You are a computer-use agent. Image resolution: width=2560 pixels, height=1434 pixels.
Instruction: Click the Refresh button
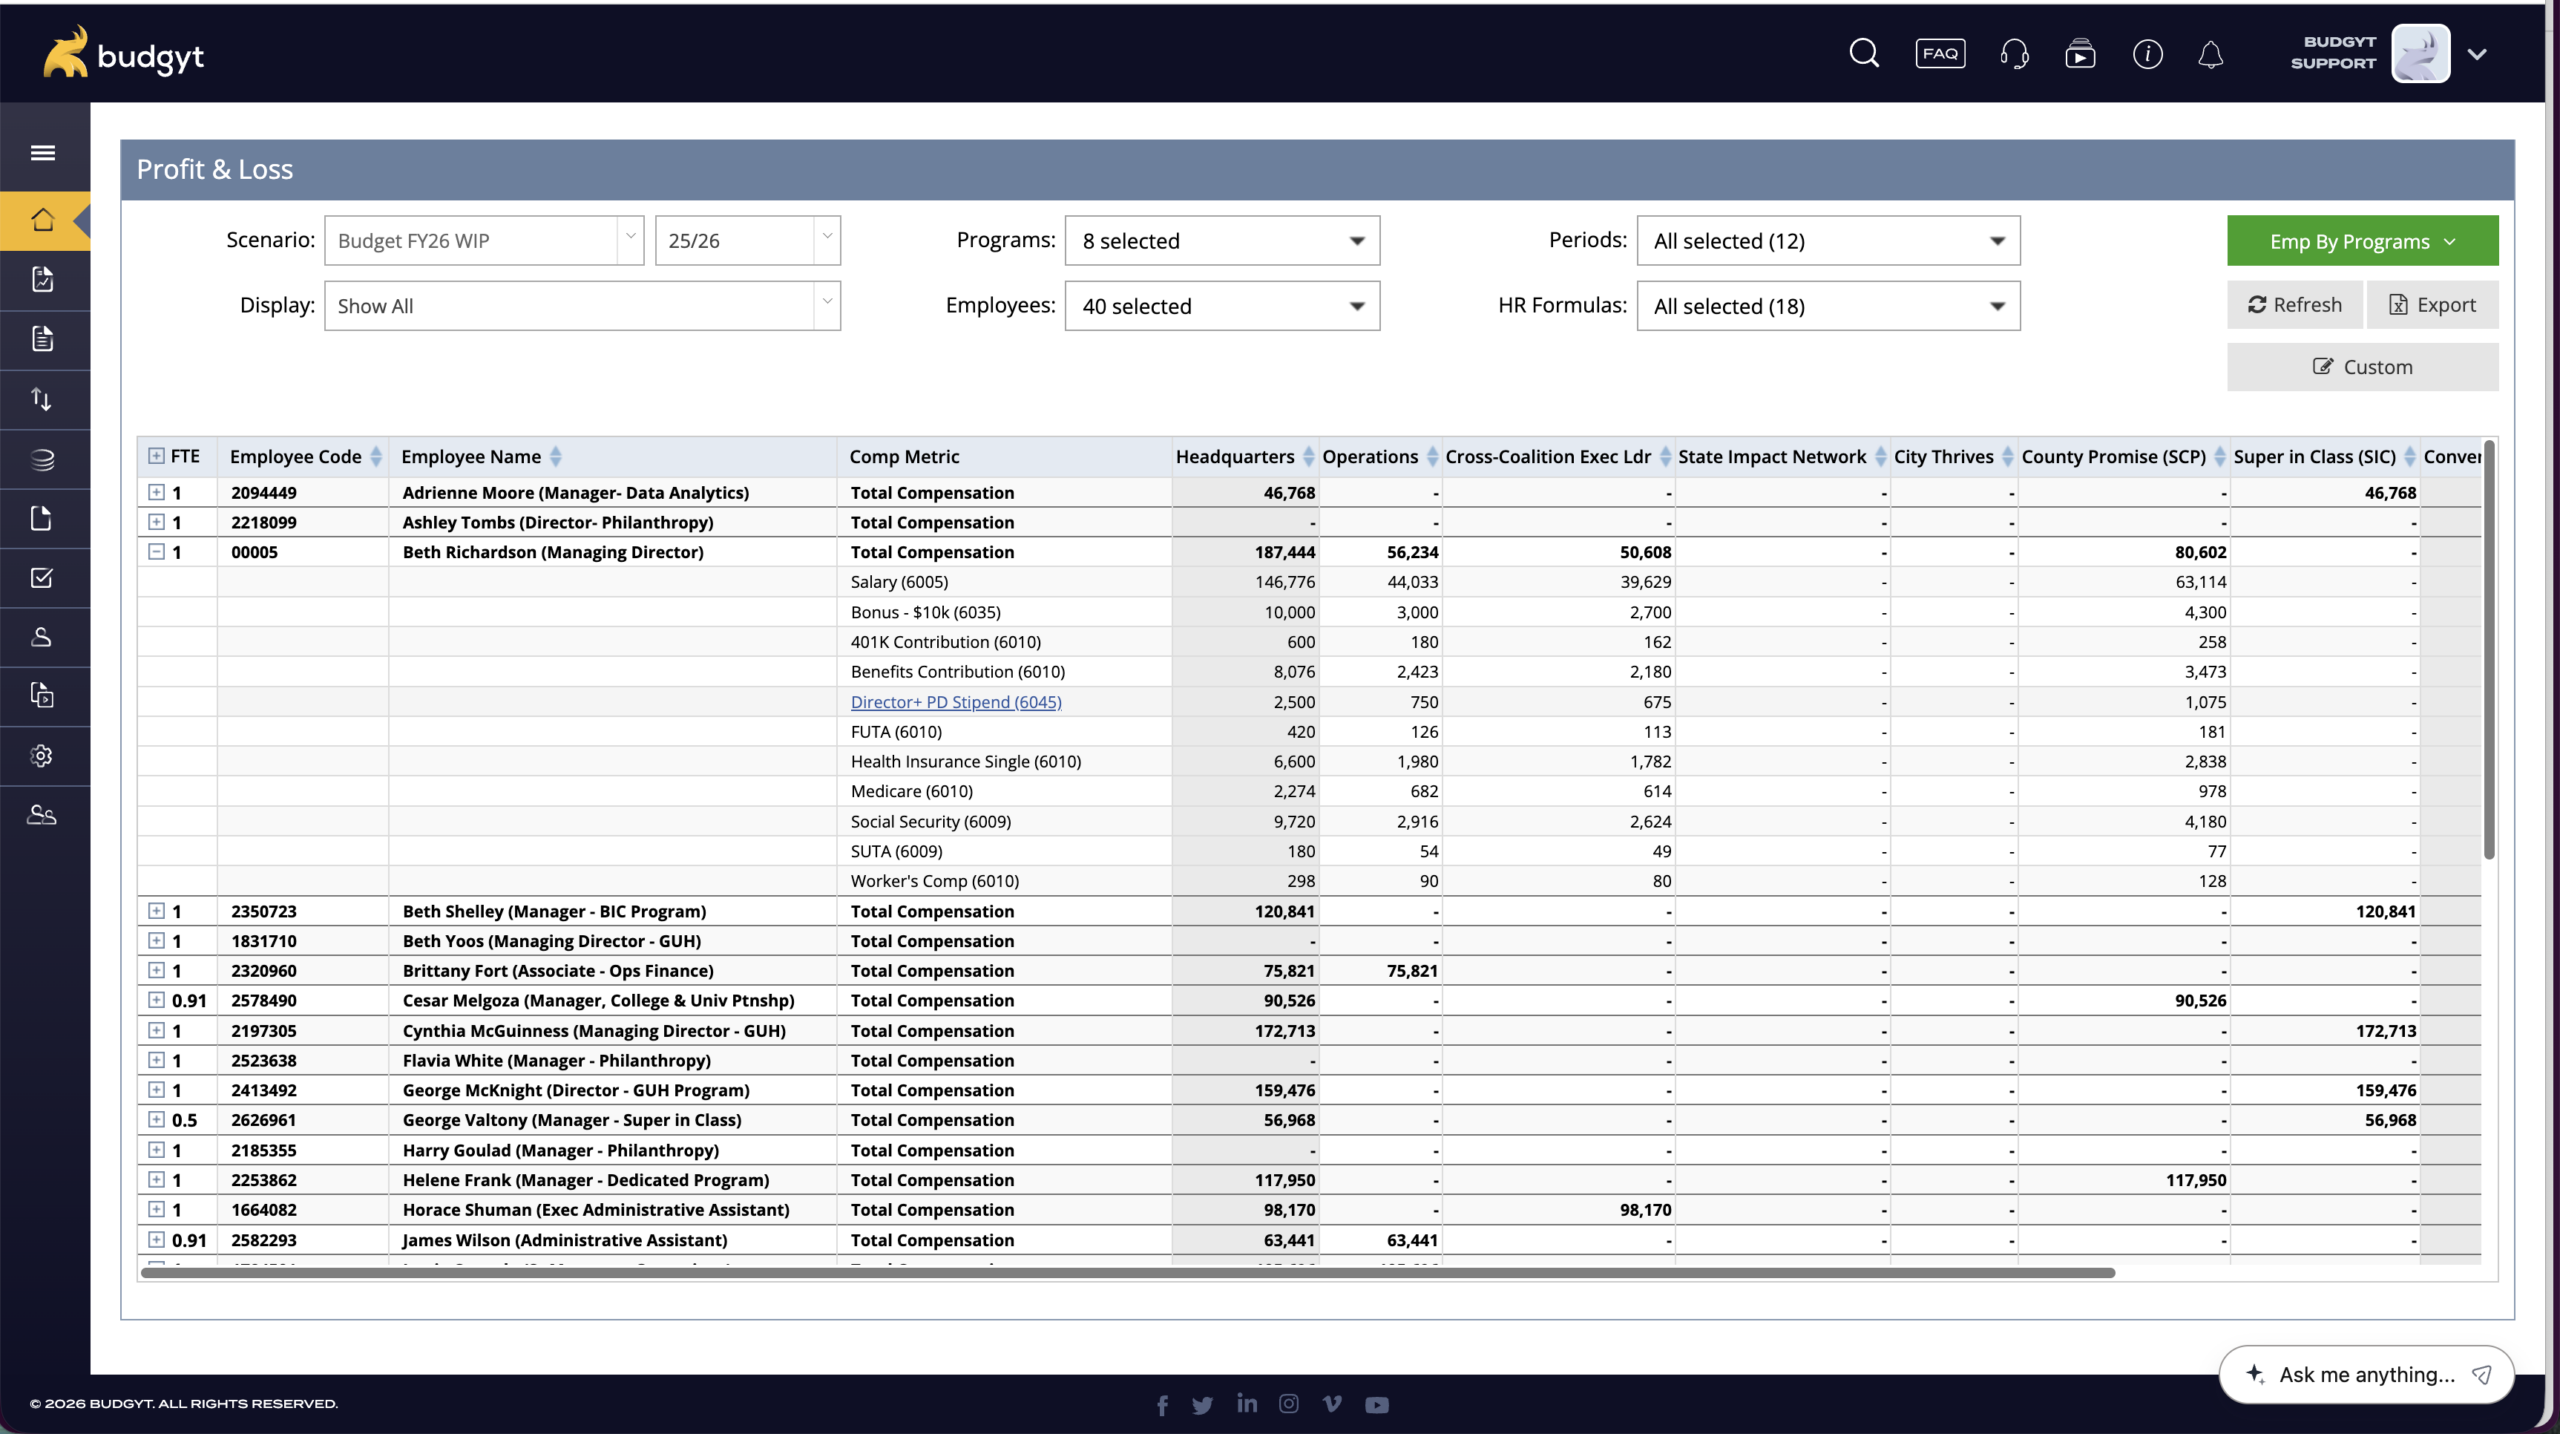tap(2295, 305)
